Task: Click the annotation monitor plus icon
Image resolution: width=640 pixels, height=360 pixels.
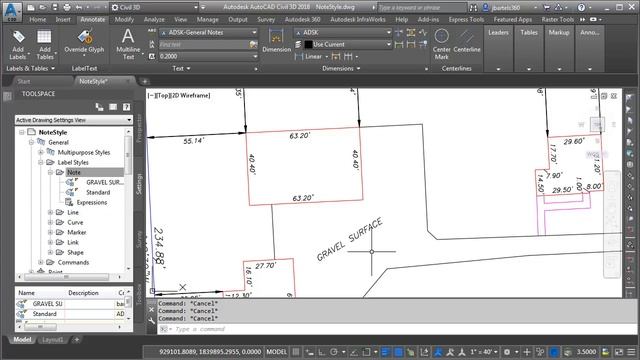Action: [x=527, y=352]
